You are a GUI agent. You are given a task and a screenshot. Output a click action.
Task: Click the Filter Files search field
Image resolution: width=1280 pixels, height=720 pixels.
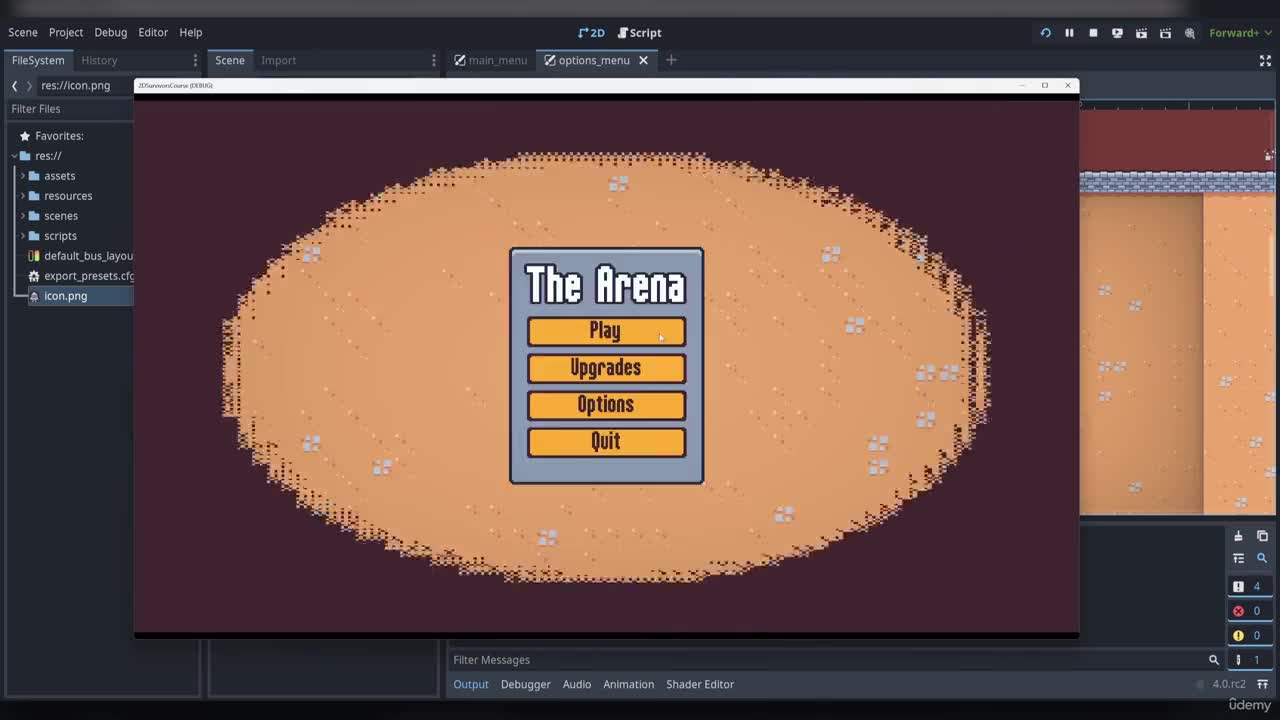tap(70, 109)
